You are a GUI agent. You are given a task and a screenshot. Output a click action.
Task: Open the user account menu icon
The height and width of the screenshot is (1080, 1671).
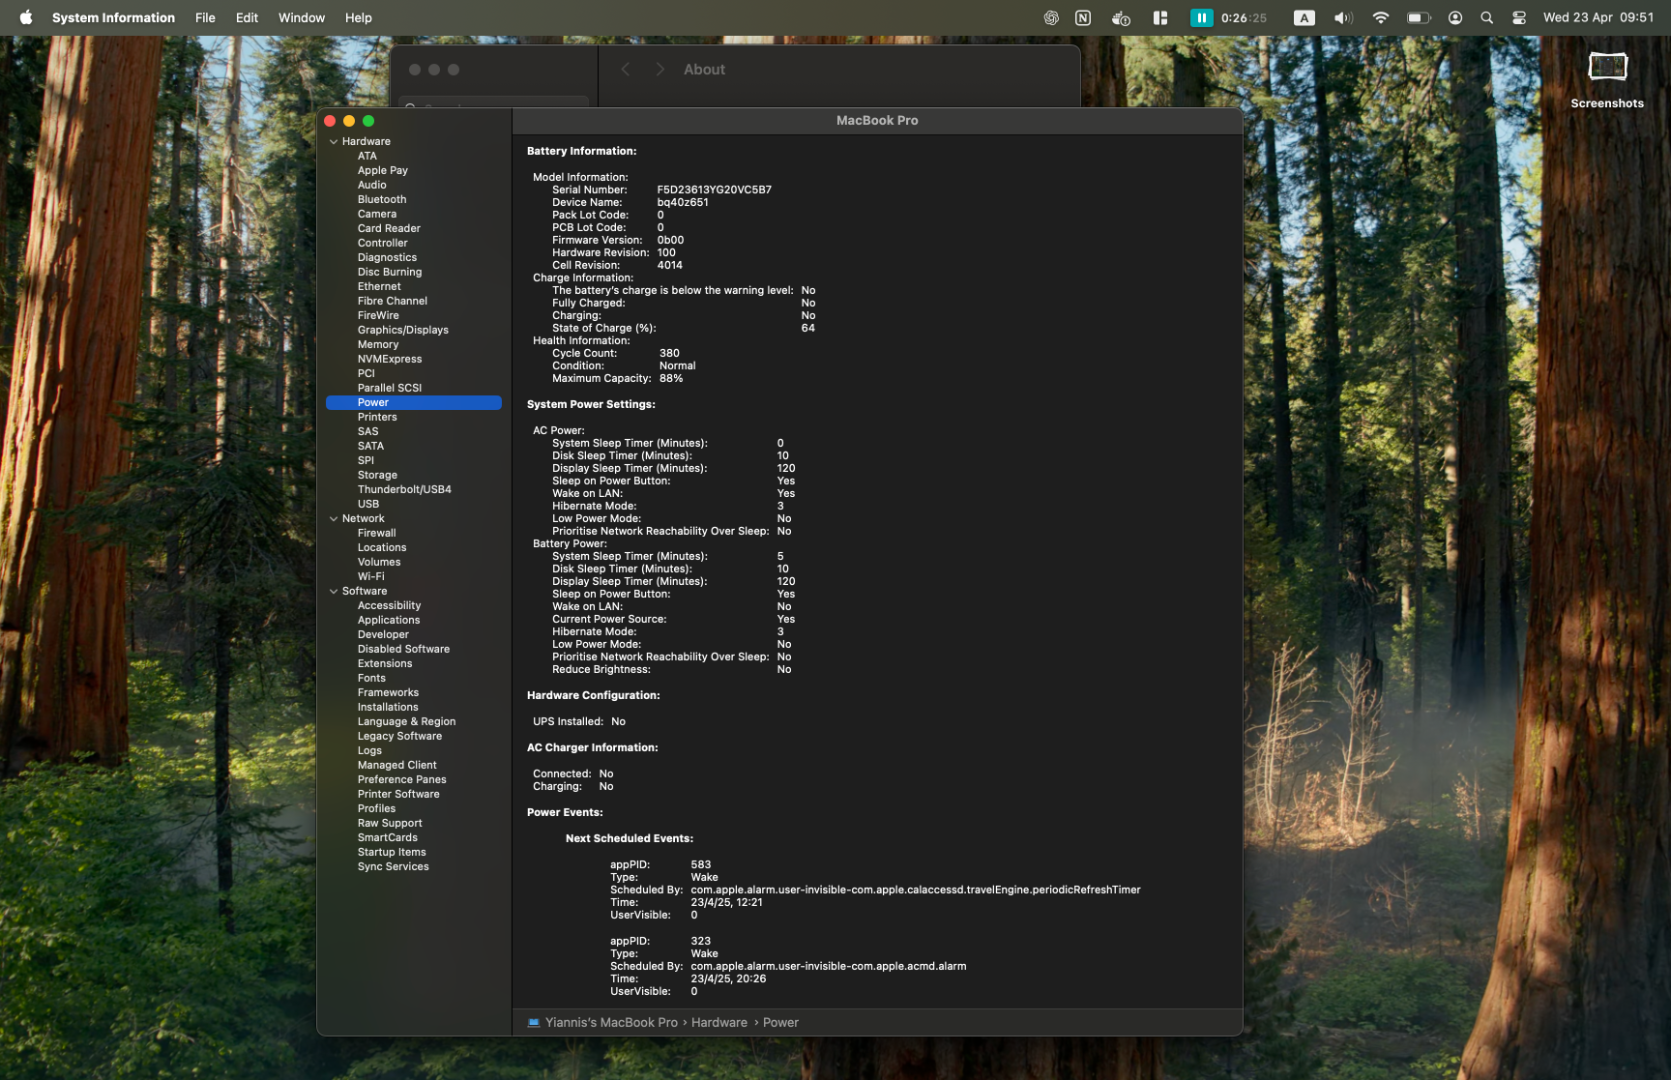pyautogui.click(x=1455, y=17)
